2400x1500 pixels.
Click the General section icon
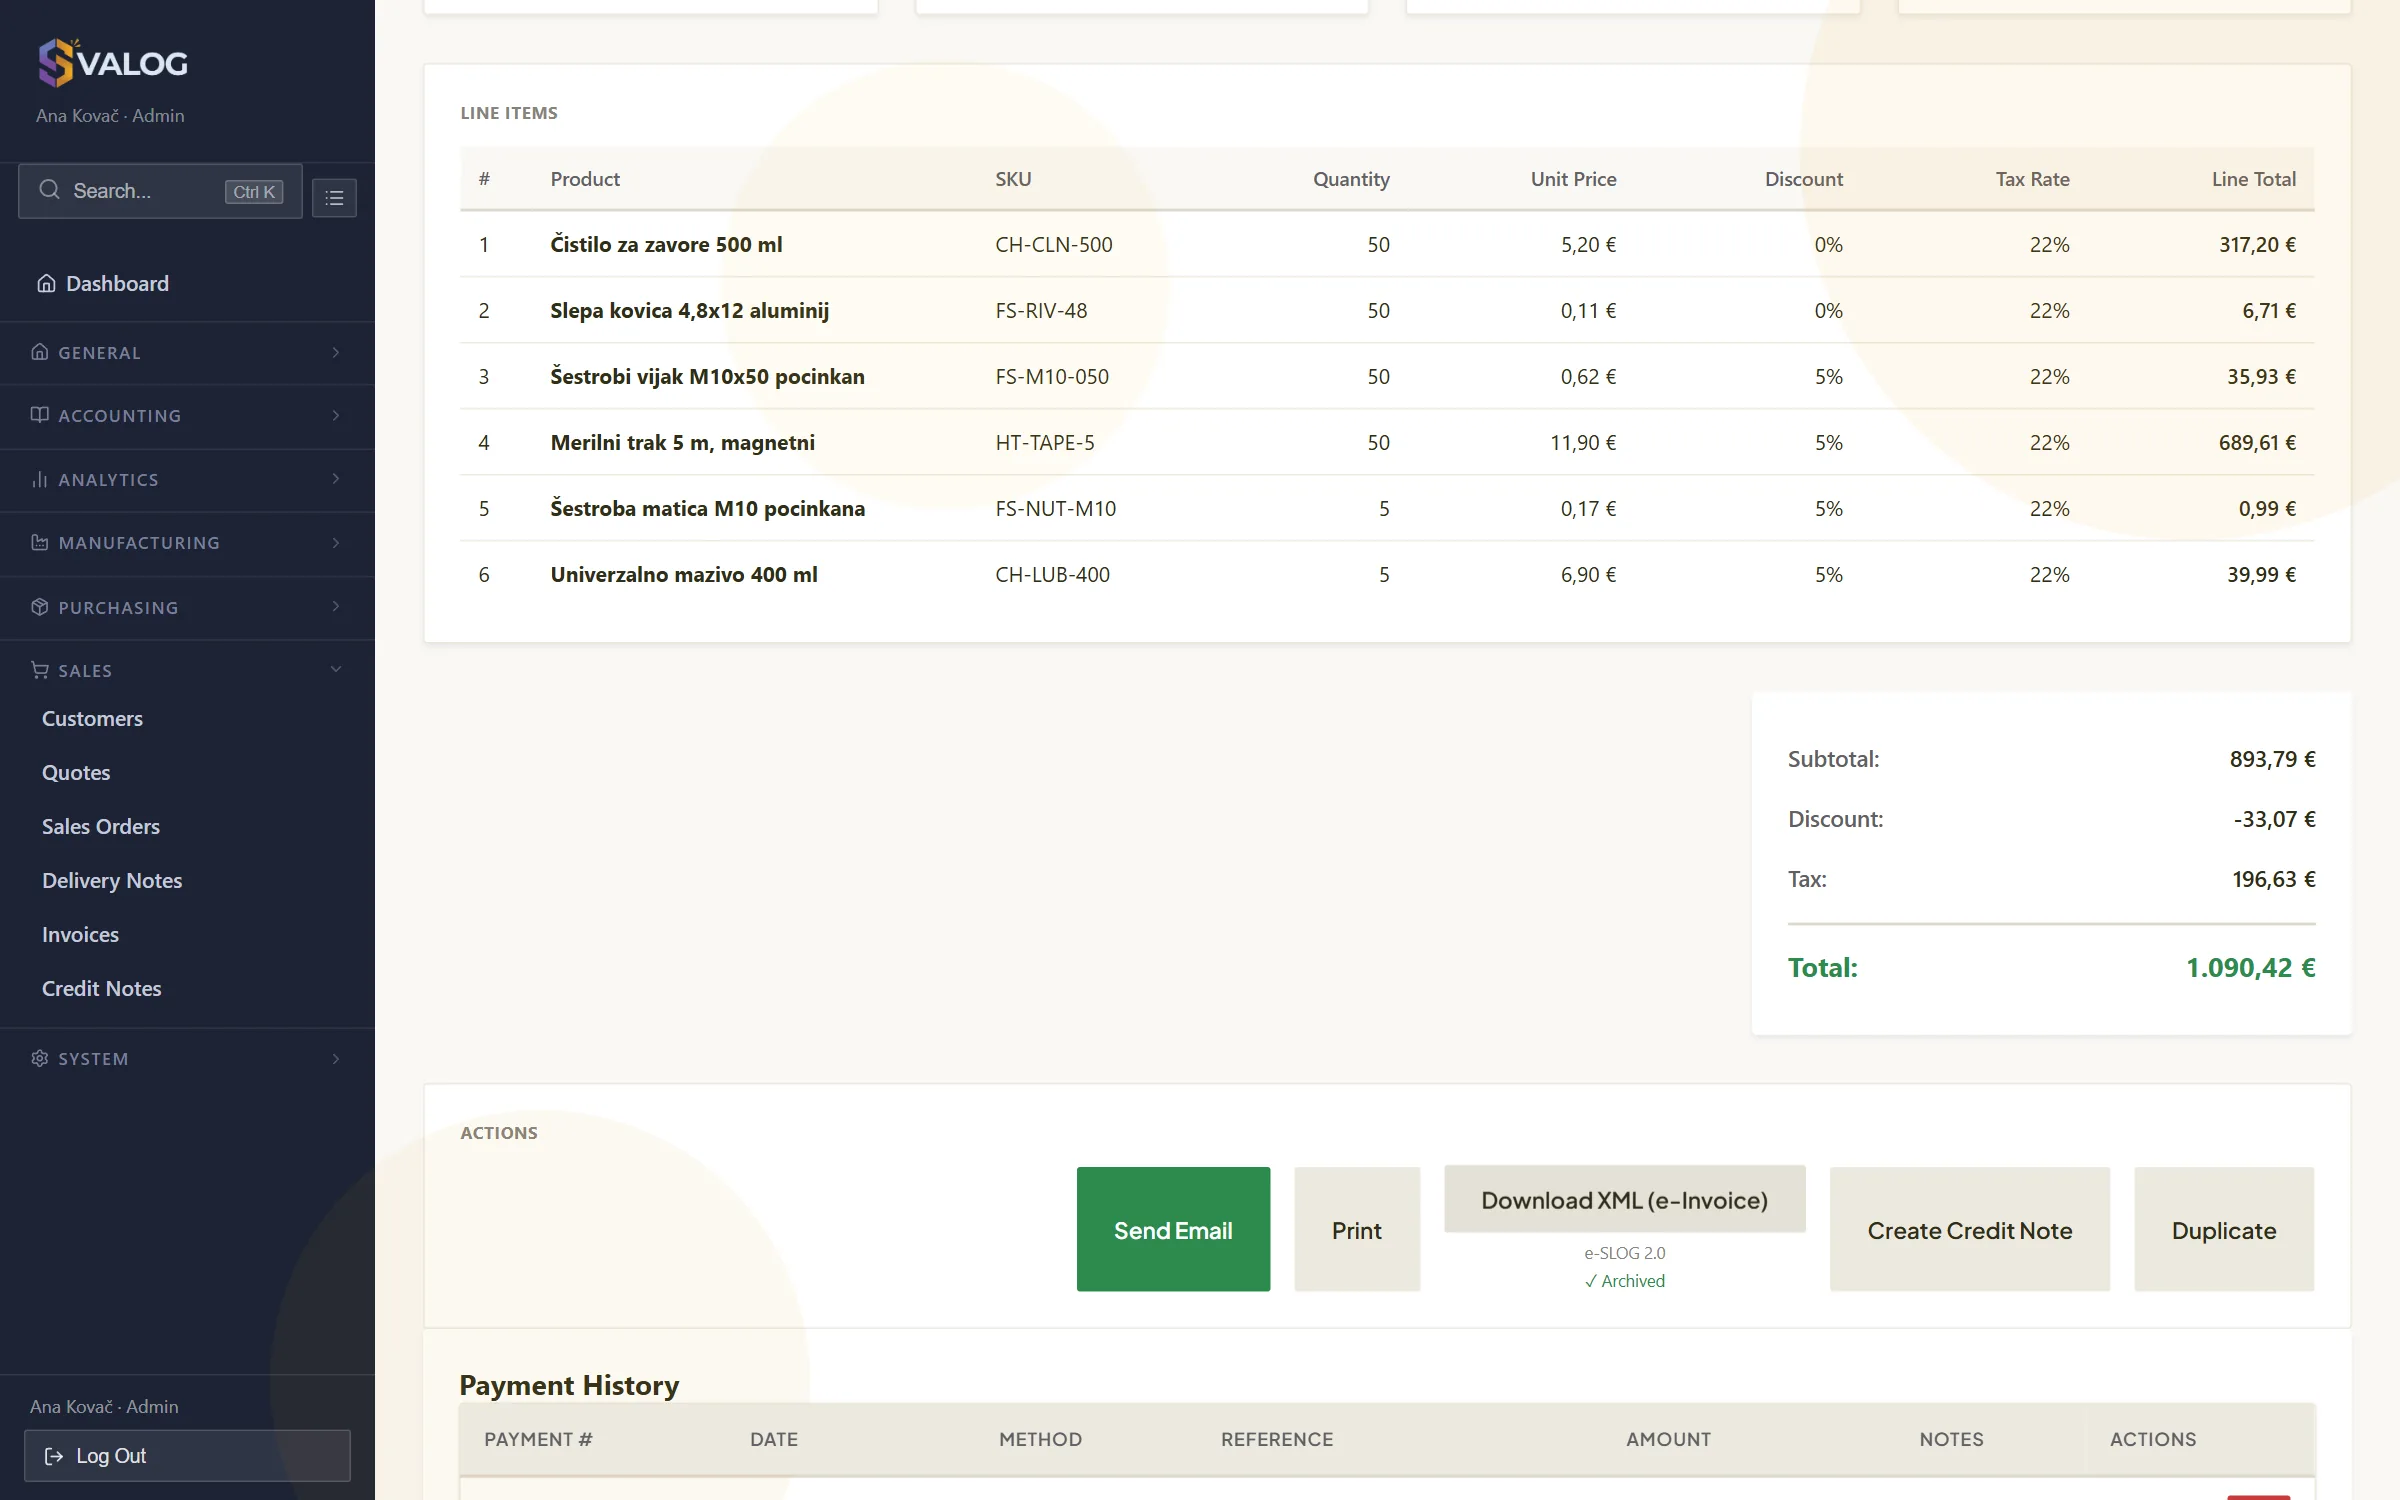40,352
